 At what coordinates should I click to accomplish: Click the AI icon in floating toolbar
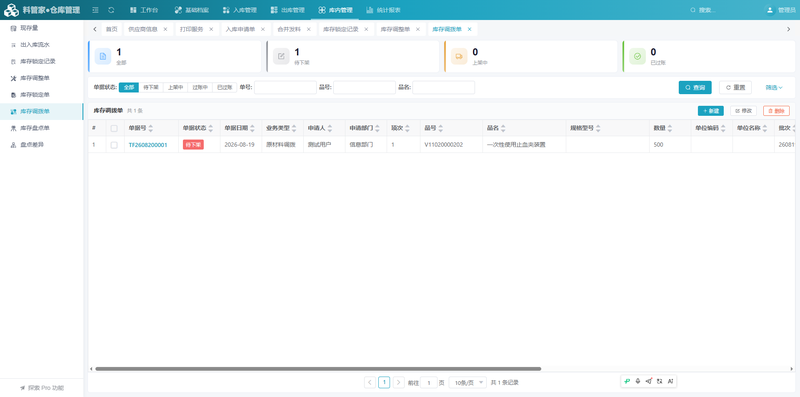(x=670, y=381)
